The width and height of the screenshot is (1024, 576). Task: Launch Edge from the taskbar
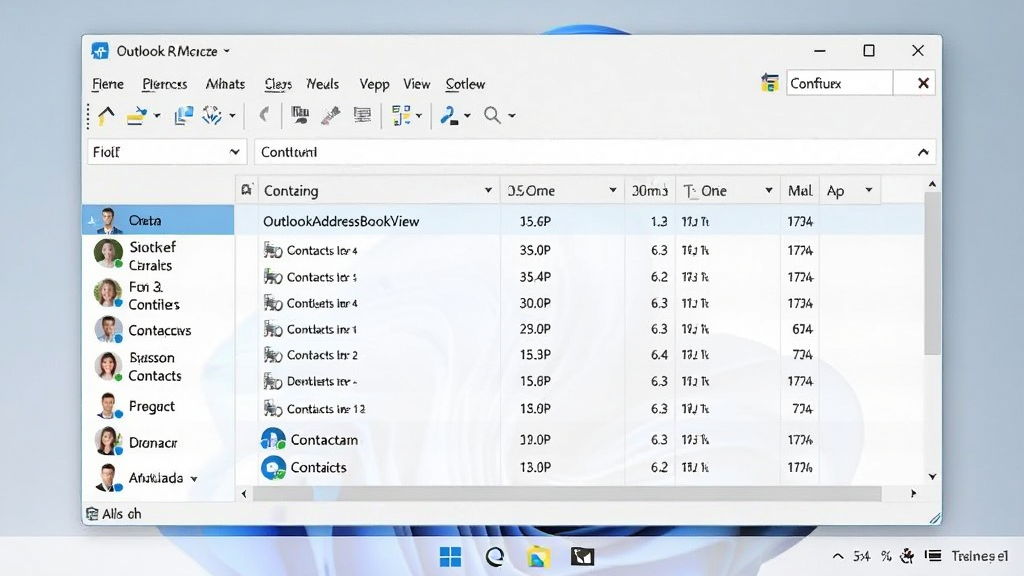[494, 556]
